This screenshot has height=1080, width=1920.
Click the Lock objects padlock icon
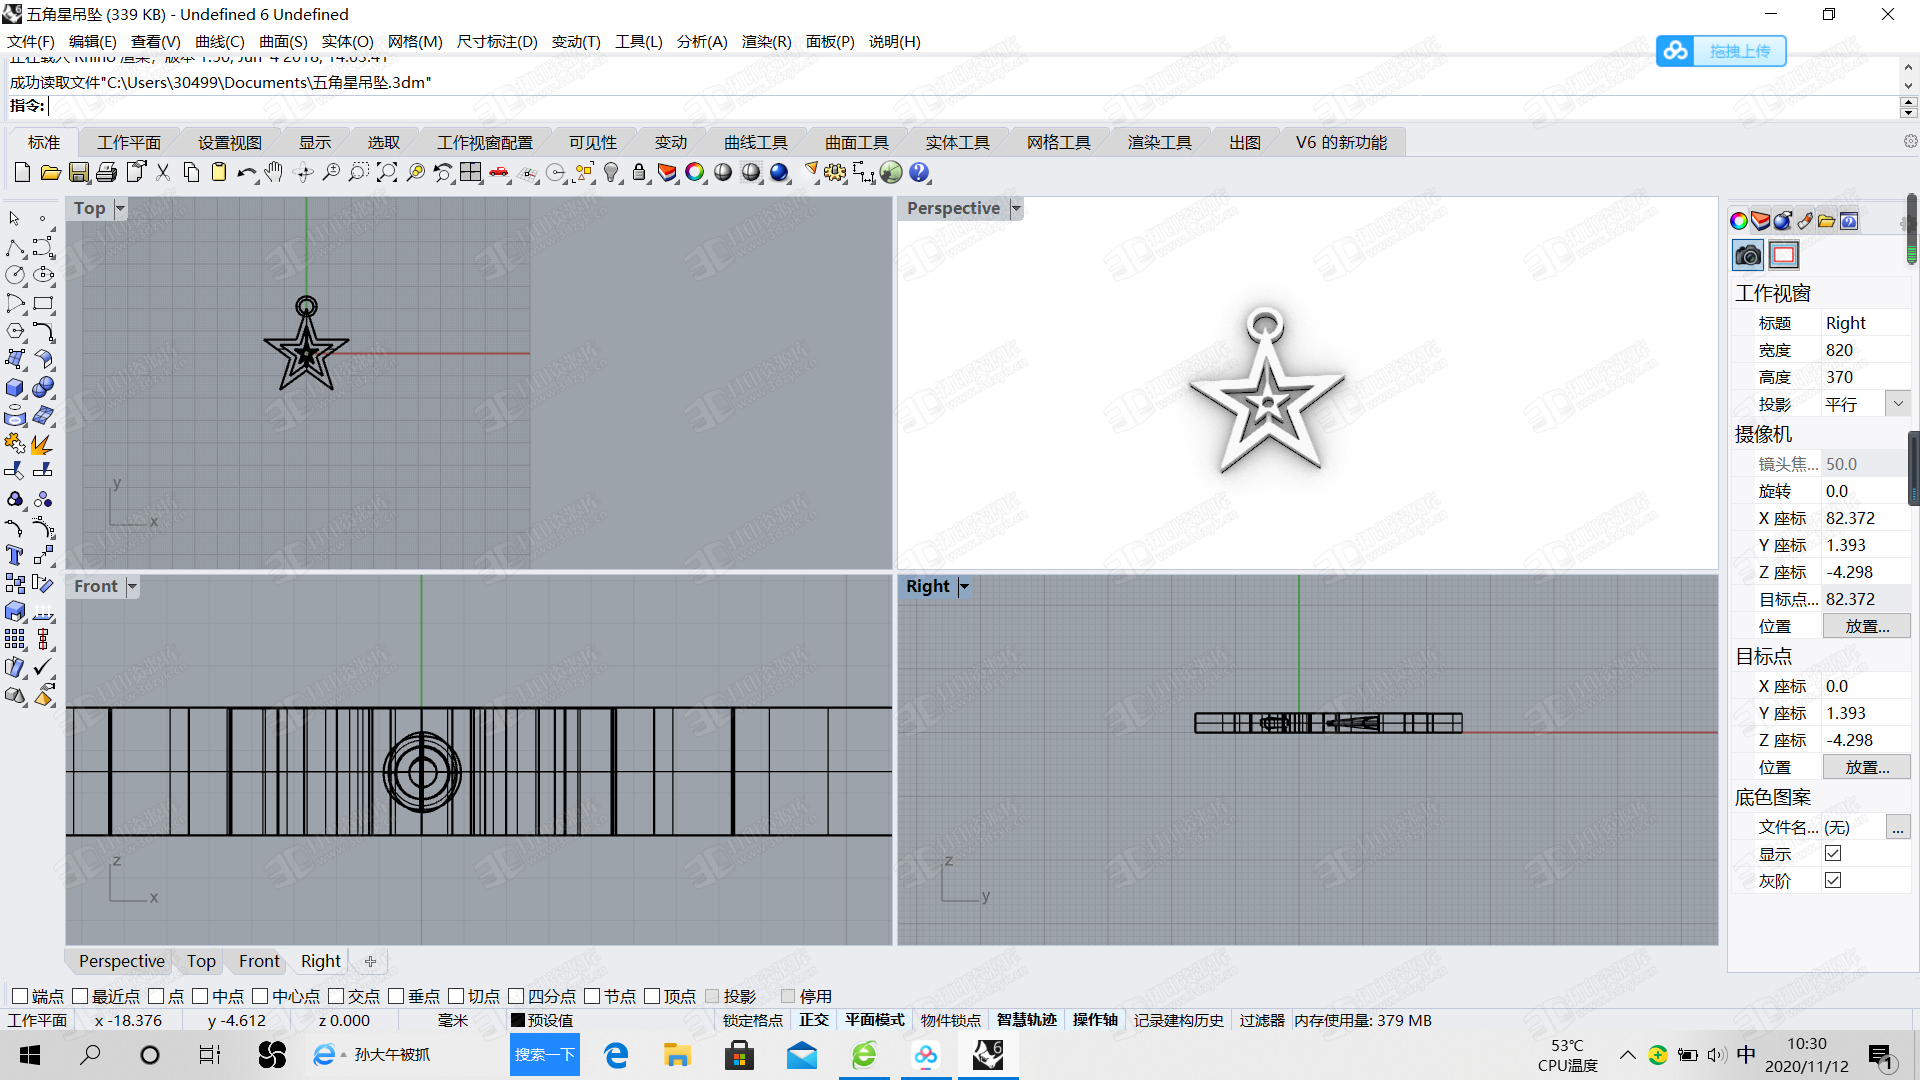639,173
